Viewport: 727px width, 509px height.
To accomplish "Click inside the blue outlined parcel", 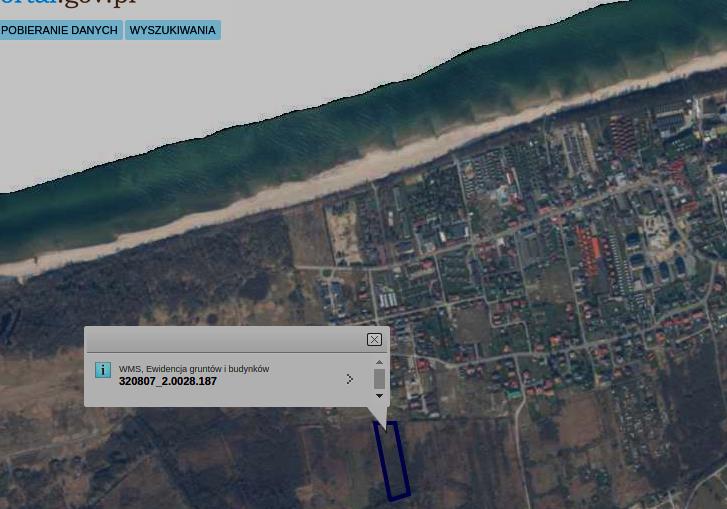I will (393, 462).
